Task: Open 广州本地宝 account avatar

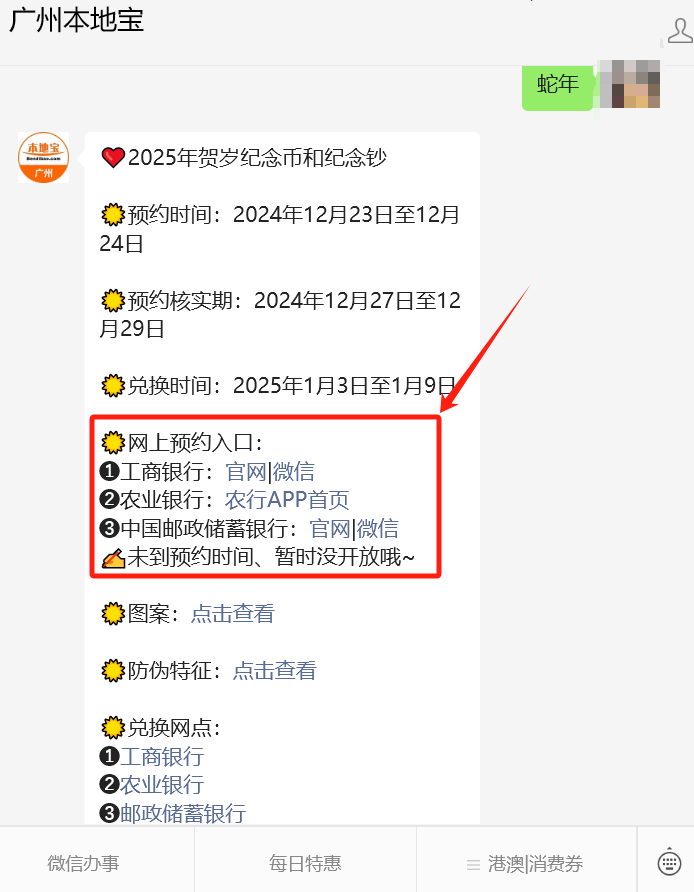Action: point(44,158)
